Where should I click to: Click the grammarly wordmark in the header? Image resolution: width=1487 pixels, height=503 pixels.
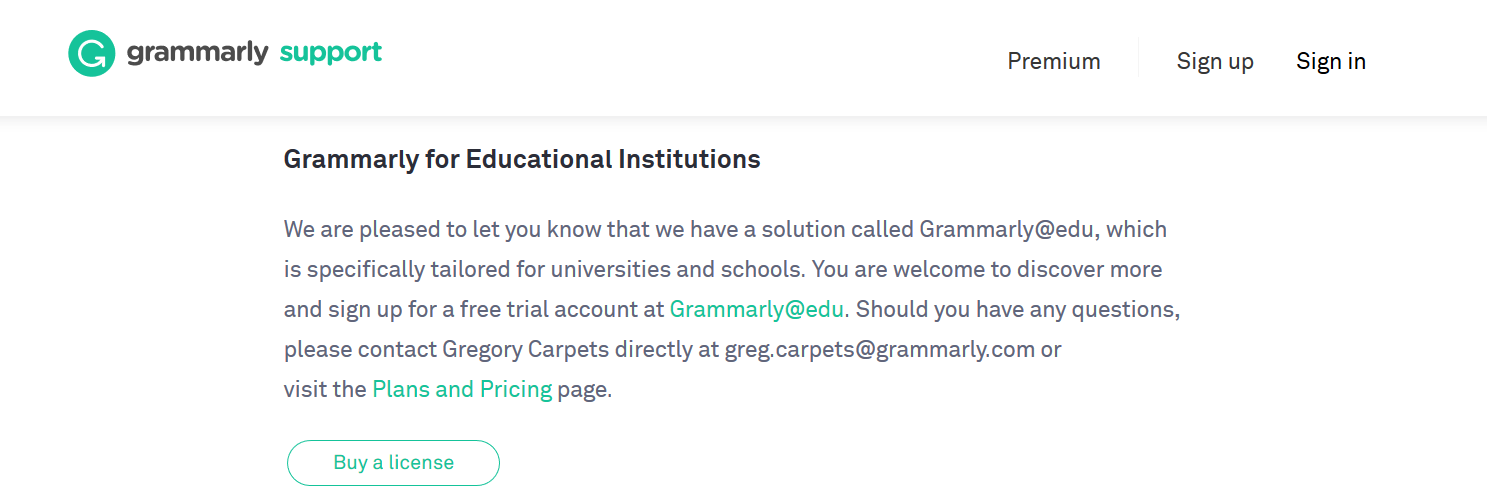pos(197,52)
